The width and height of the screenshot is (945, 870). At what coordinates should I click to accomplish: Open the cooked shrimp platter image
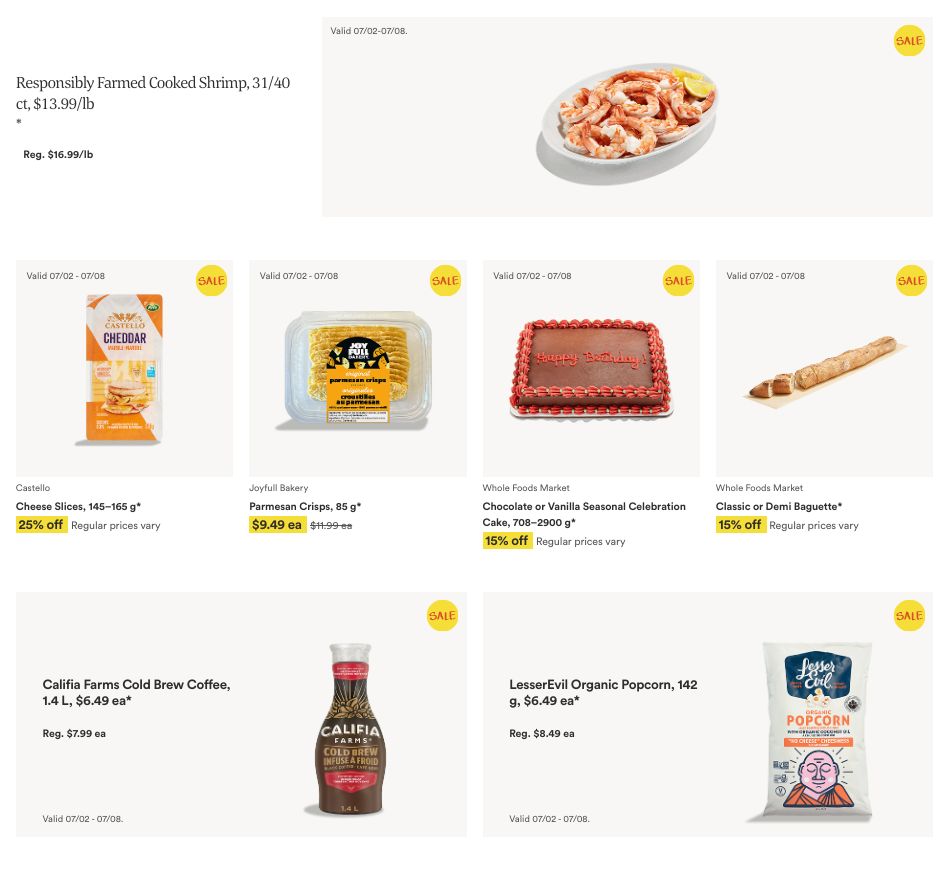(627, 123)
